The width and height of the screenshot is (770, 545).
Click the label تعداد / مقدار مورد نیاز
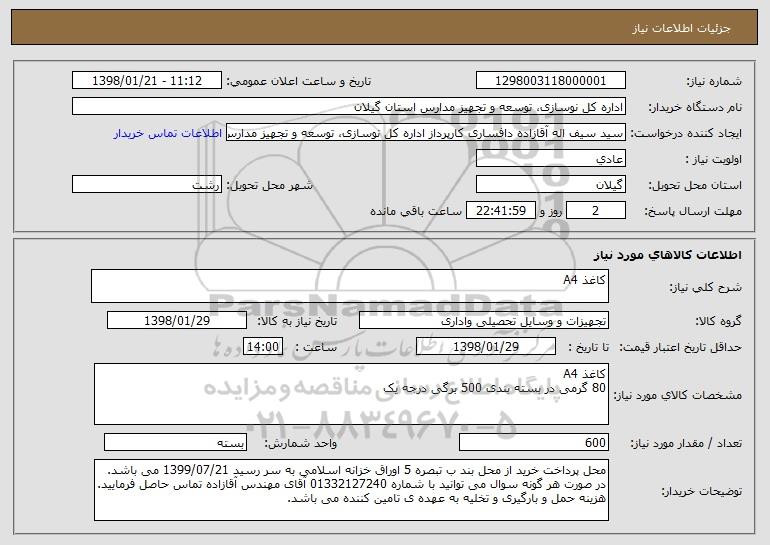tap(686, 443)
